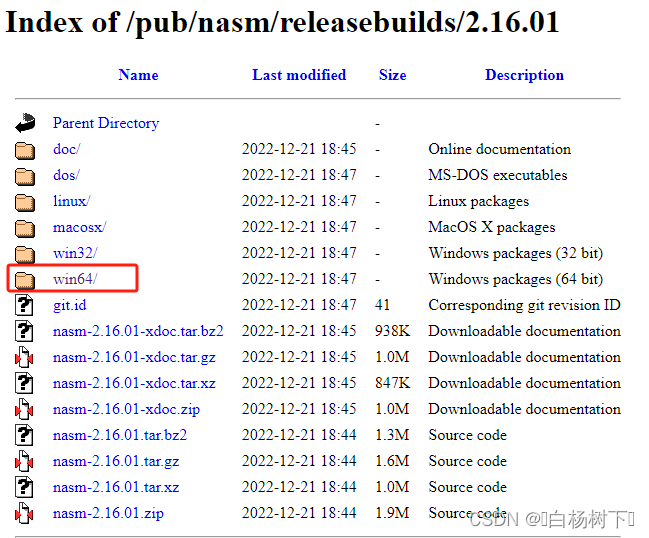649x538 pixels.
Task: Click the description 'Online documentation'
Action: pos(500,149)
